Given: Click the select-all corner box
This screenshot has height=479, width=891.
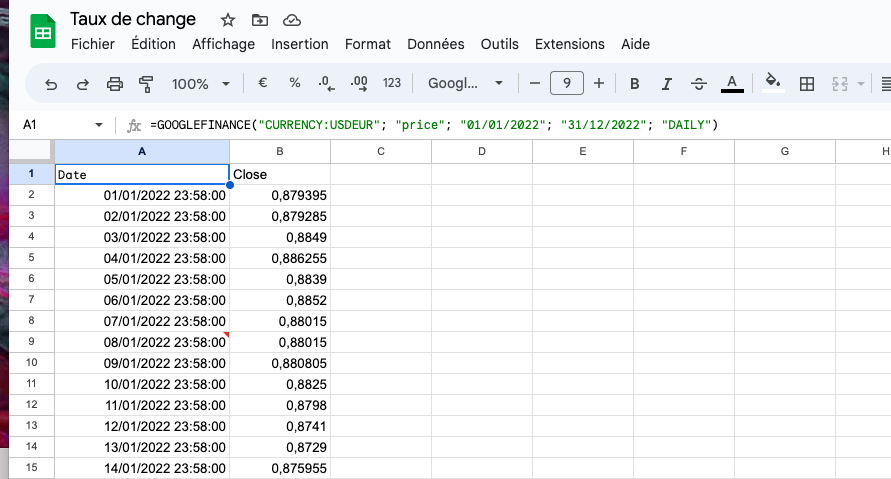Looking at the screenshot, I should click(31, 151).
